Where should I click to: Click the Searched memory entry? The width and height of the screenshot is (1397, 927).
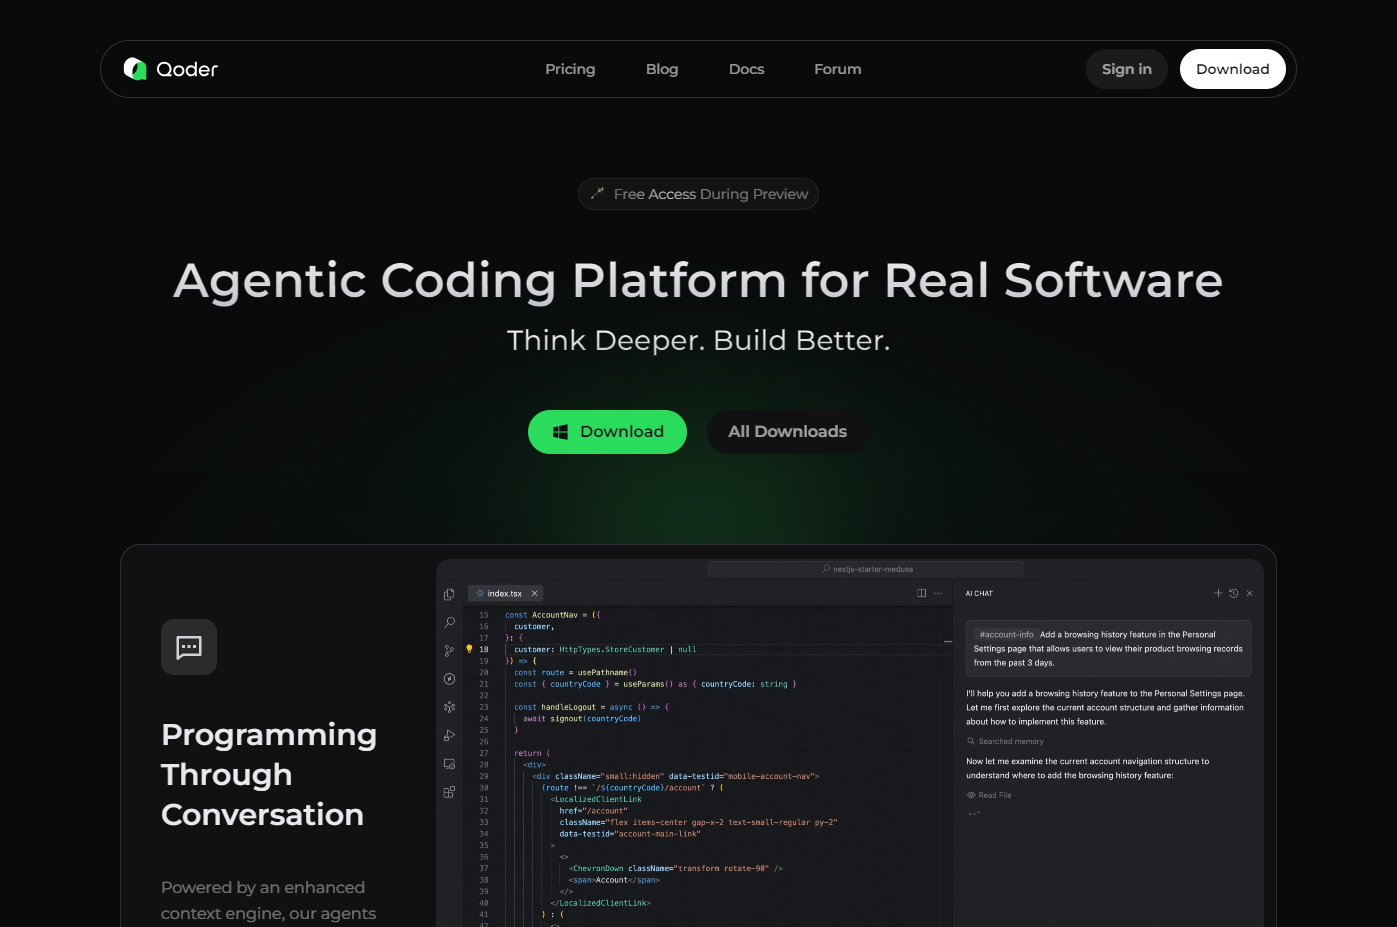tap(1005, 741)
